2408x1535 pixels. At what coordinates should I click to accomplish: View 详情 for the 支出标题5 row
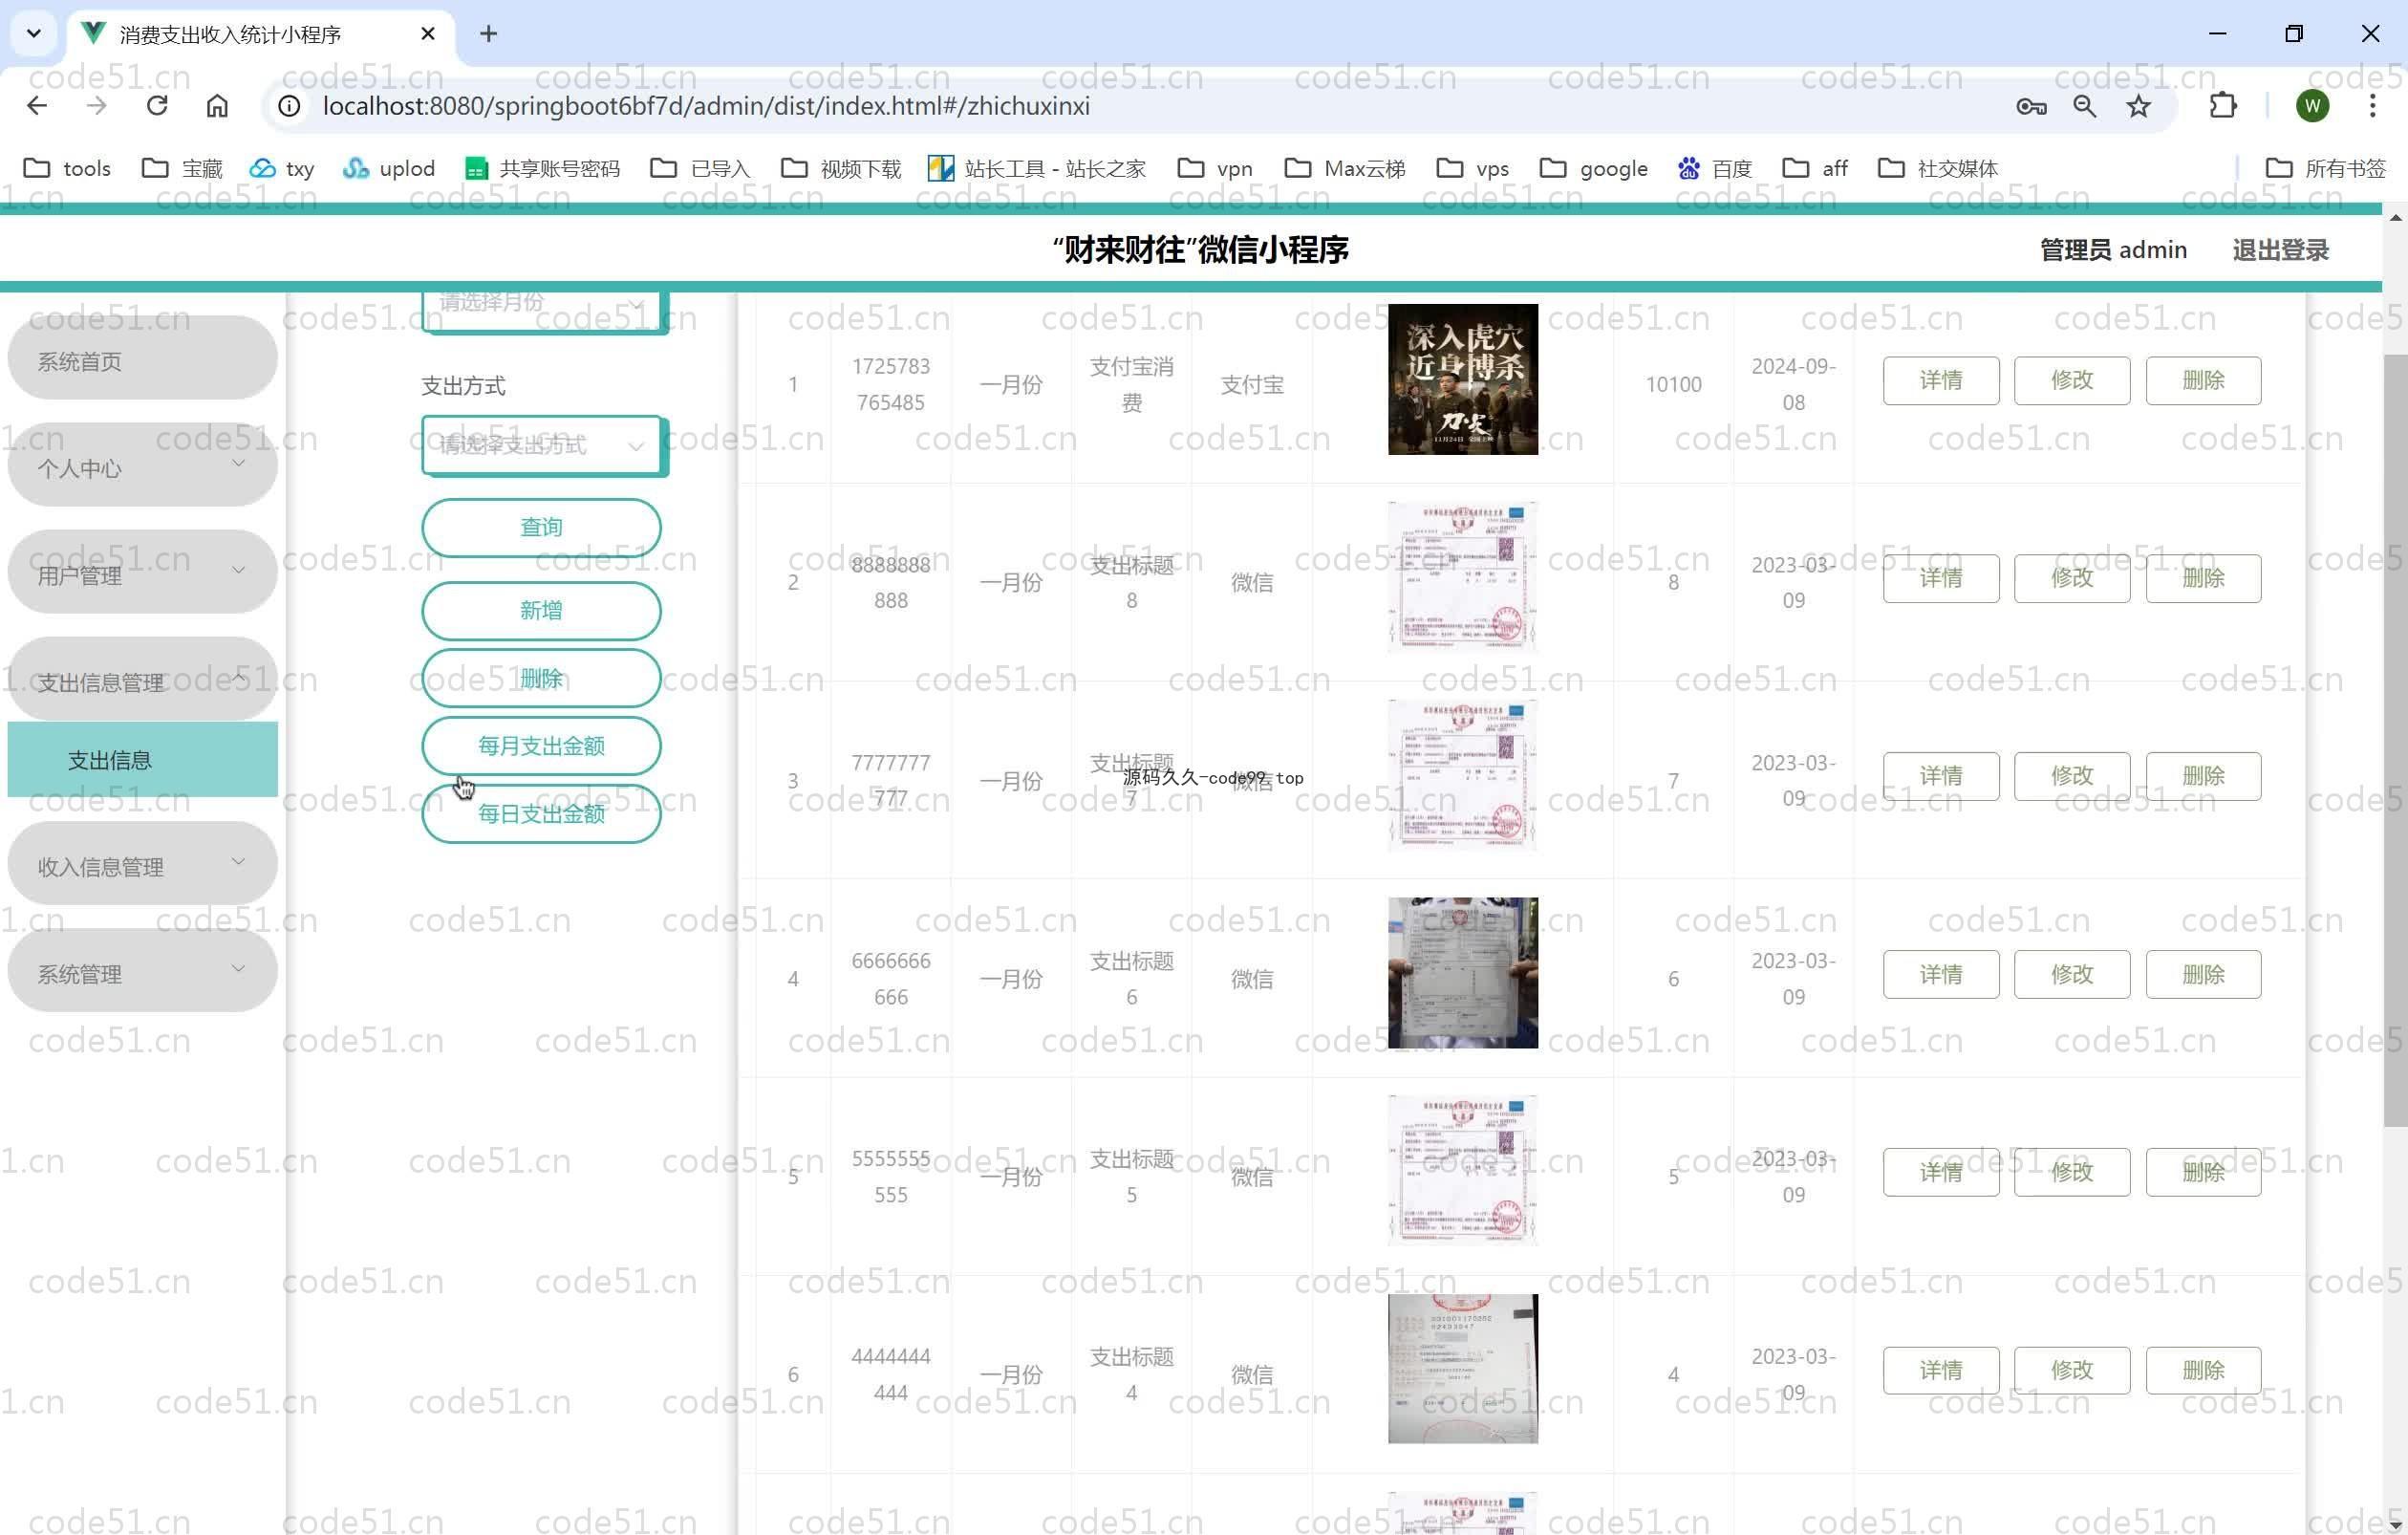[x=1941, y=1172]
